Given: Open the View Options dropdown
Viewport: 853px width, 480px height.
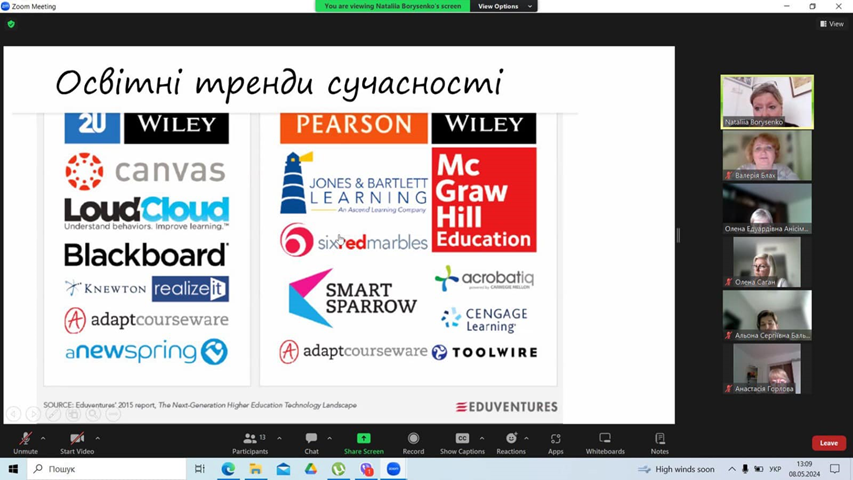Looking at the screenshot, I should pos(504,6).
